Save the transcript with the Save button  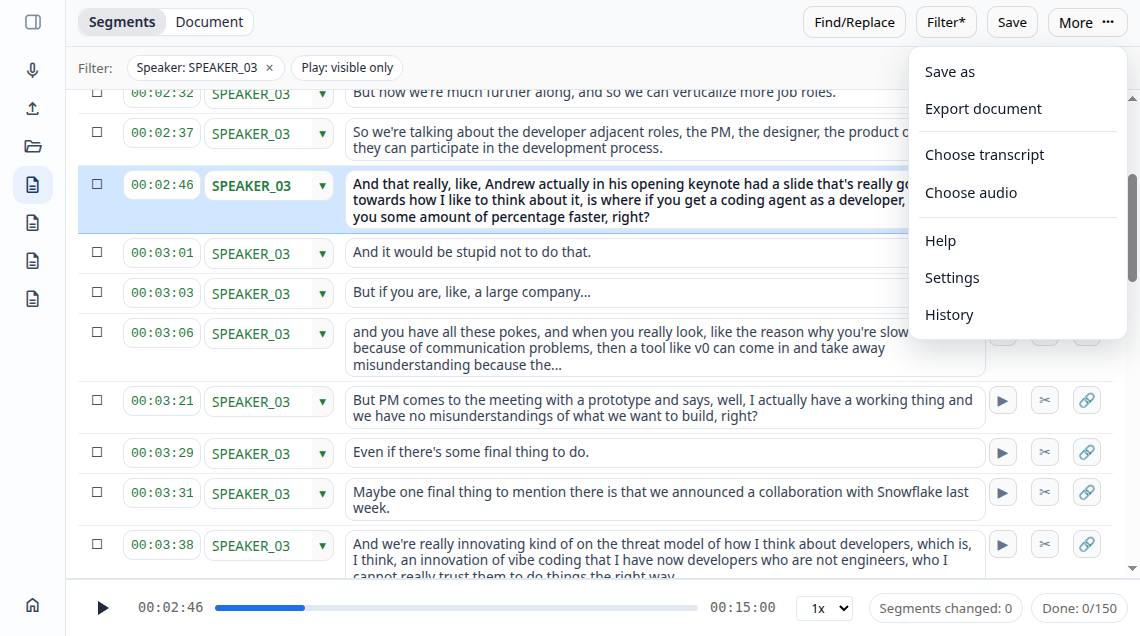[1012, 21]
